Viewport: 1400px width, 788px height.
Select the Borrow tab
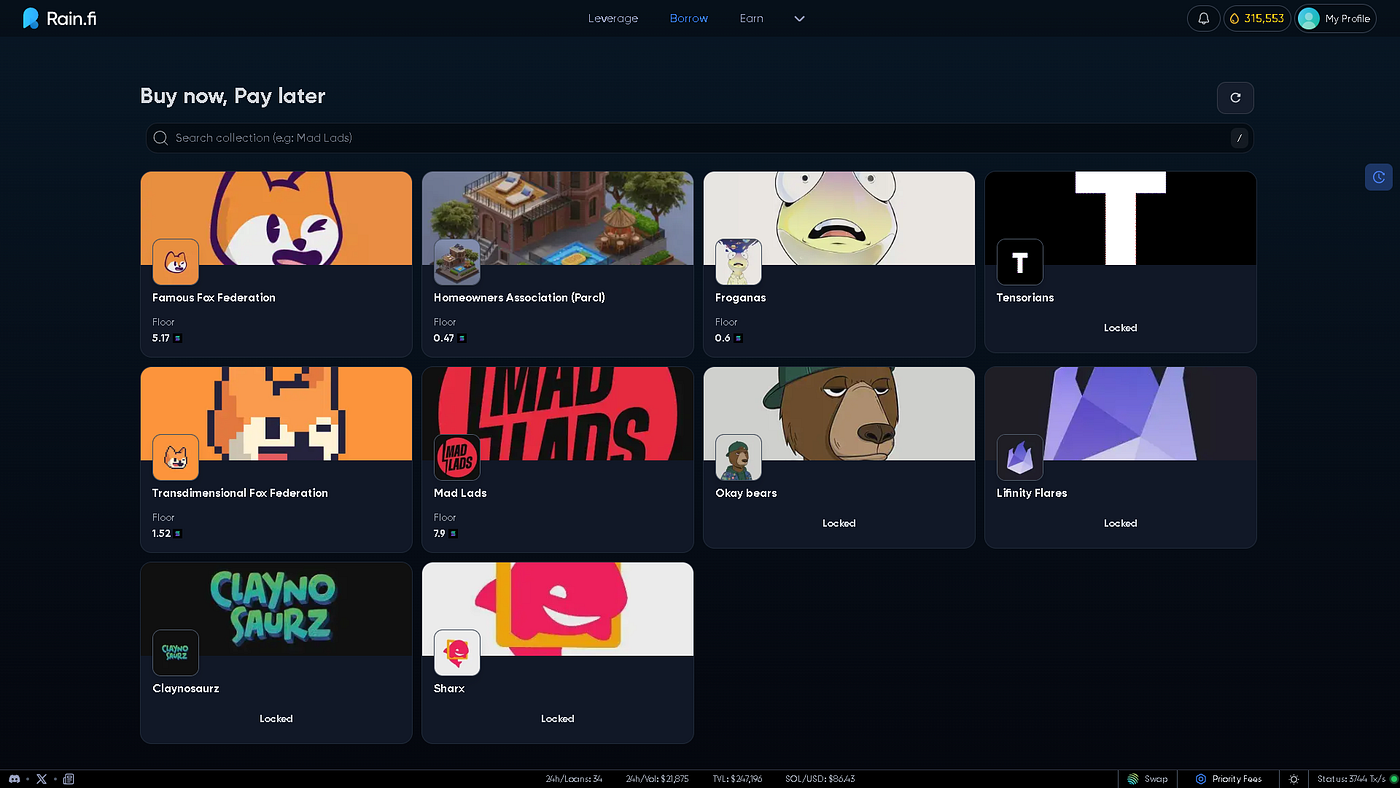pos(689,18)
